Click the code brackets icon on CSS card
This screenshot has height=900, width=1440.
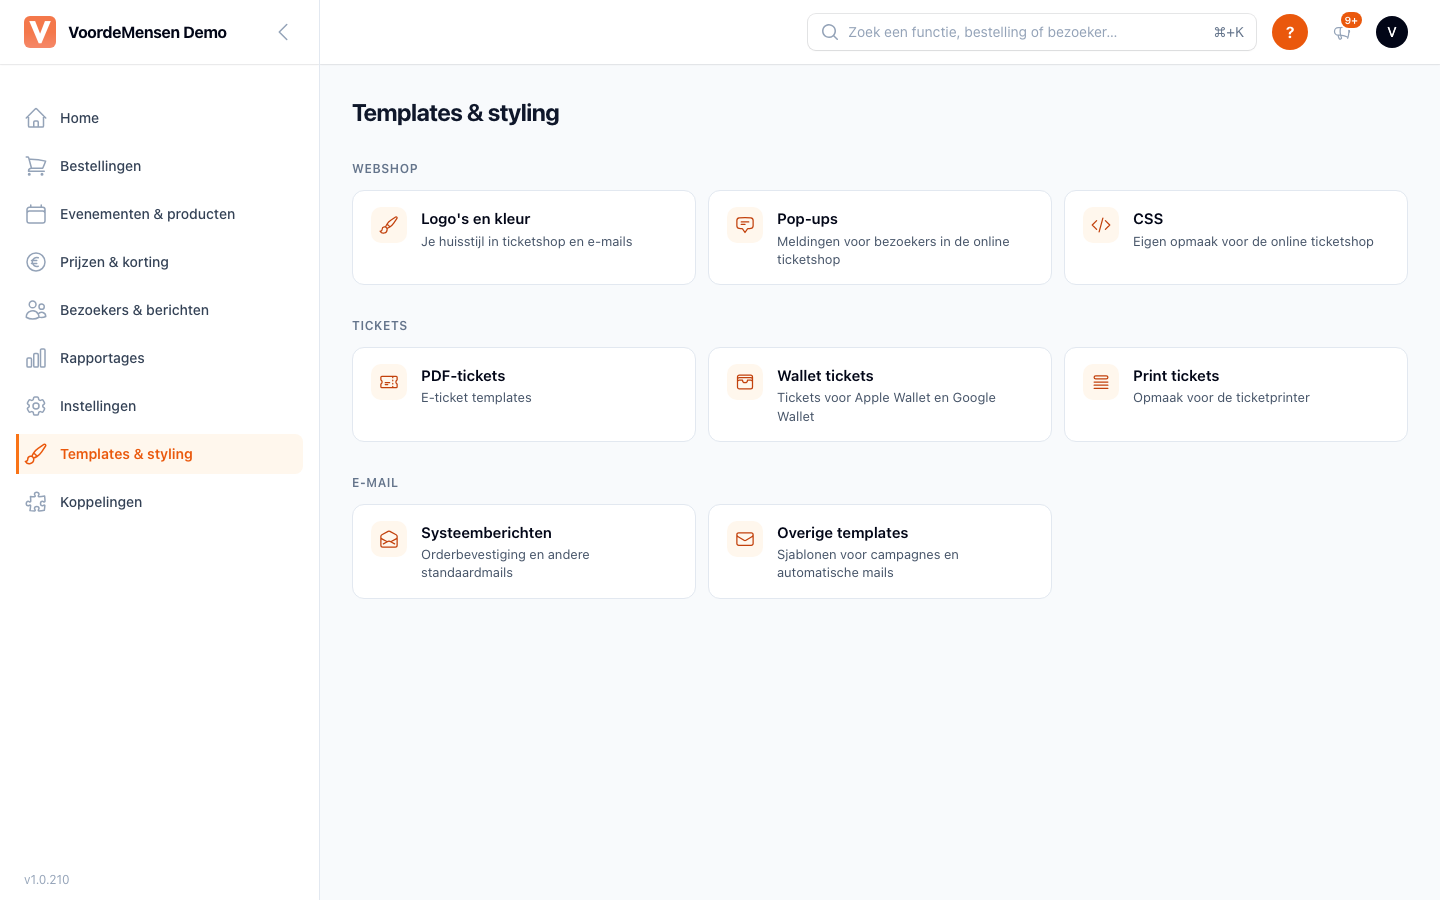point(1101,225)
